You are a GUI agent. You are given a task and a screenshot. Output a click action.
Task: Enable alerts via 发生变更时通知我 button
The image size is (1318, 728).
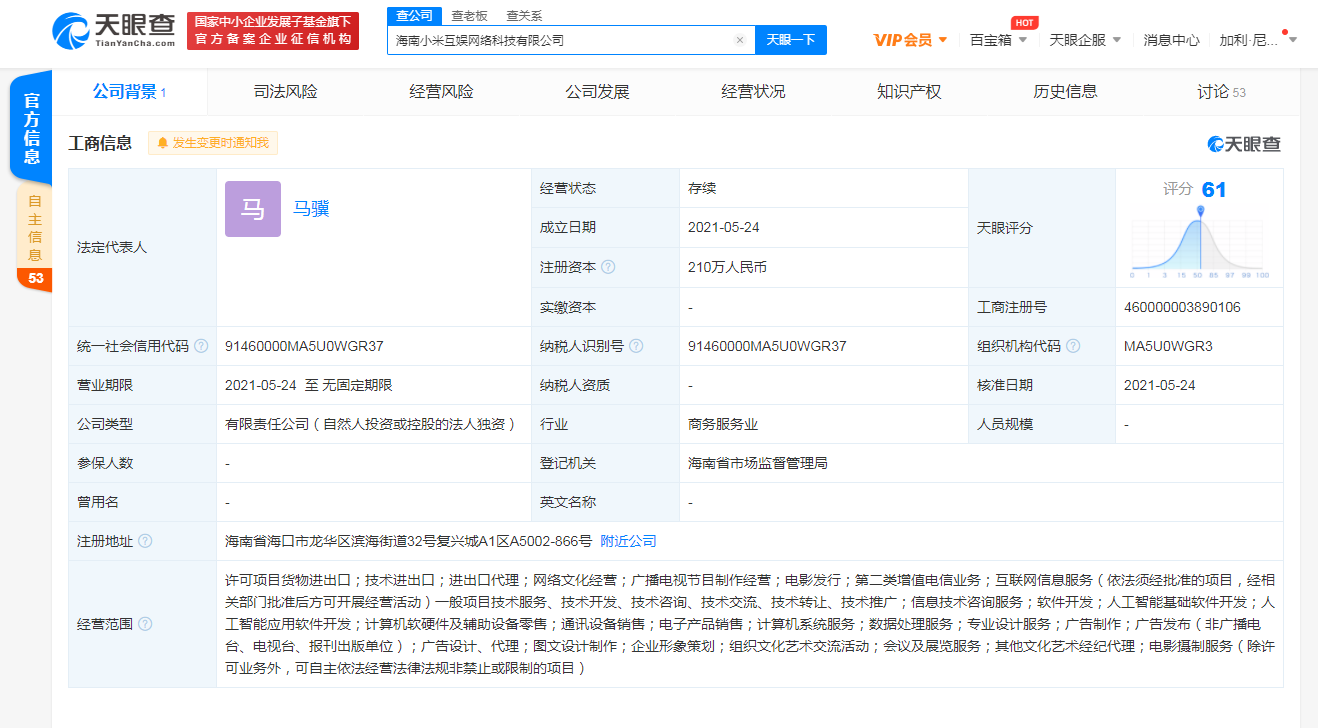pyautogui.click(x=211, y=143)
